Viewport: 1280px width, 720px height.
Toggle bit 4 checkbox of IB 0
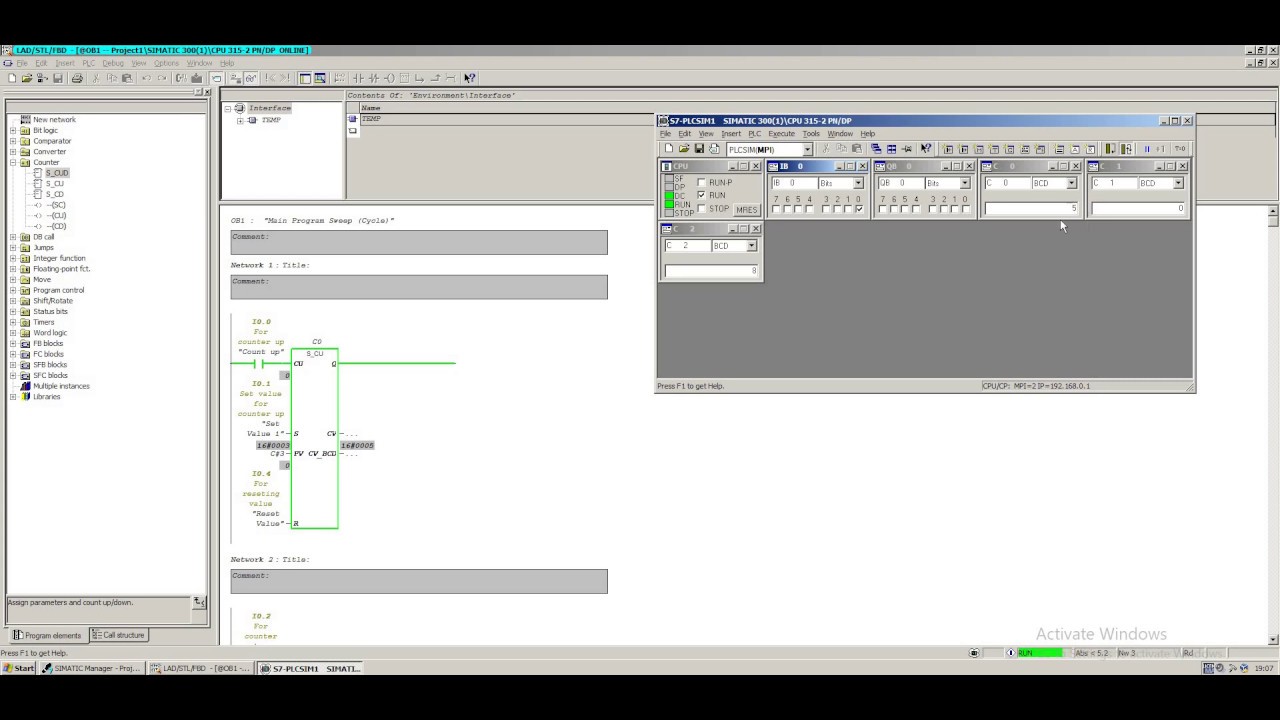point(810,209)
